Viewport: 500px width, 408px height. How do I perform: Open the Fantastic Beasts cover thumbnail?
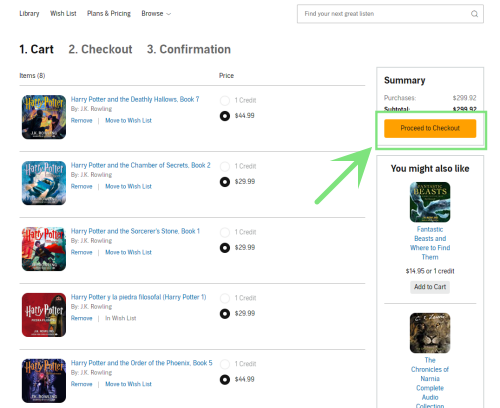(x=430, y=202)
